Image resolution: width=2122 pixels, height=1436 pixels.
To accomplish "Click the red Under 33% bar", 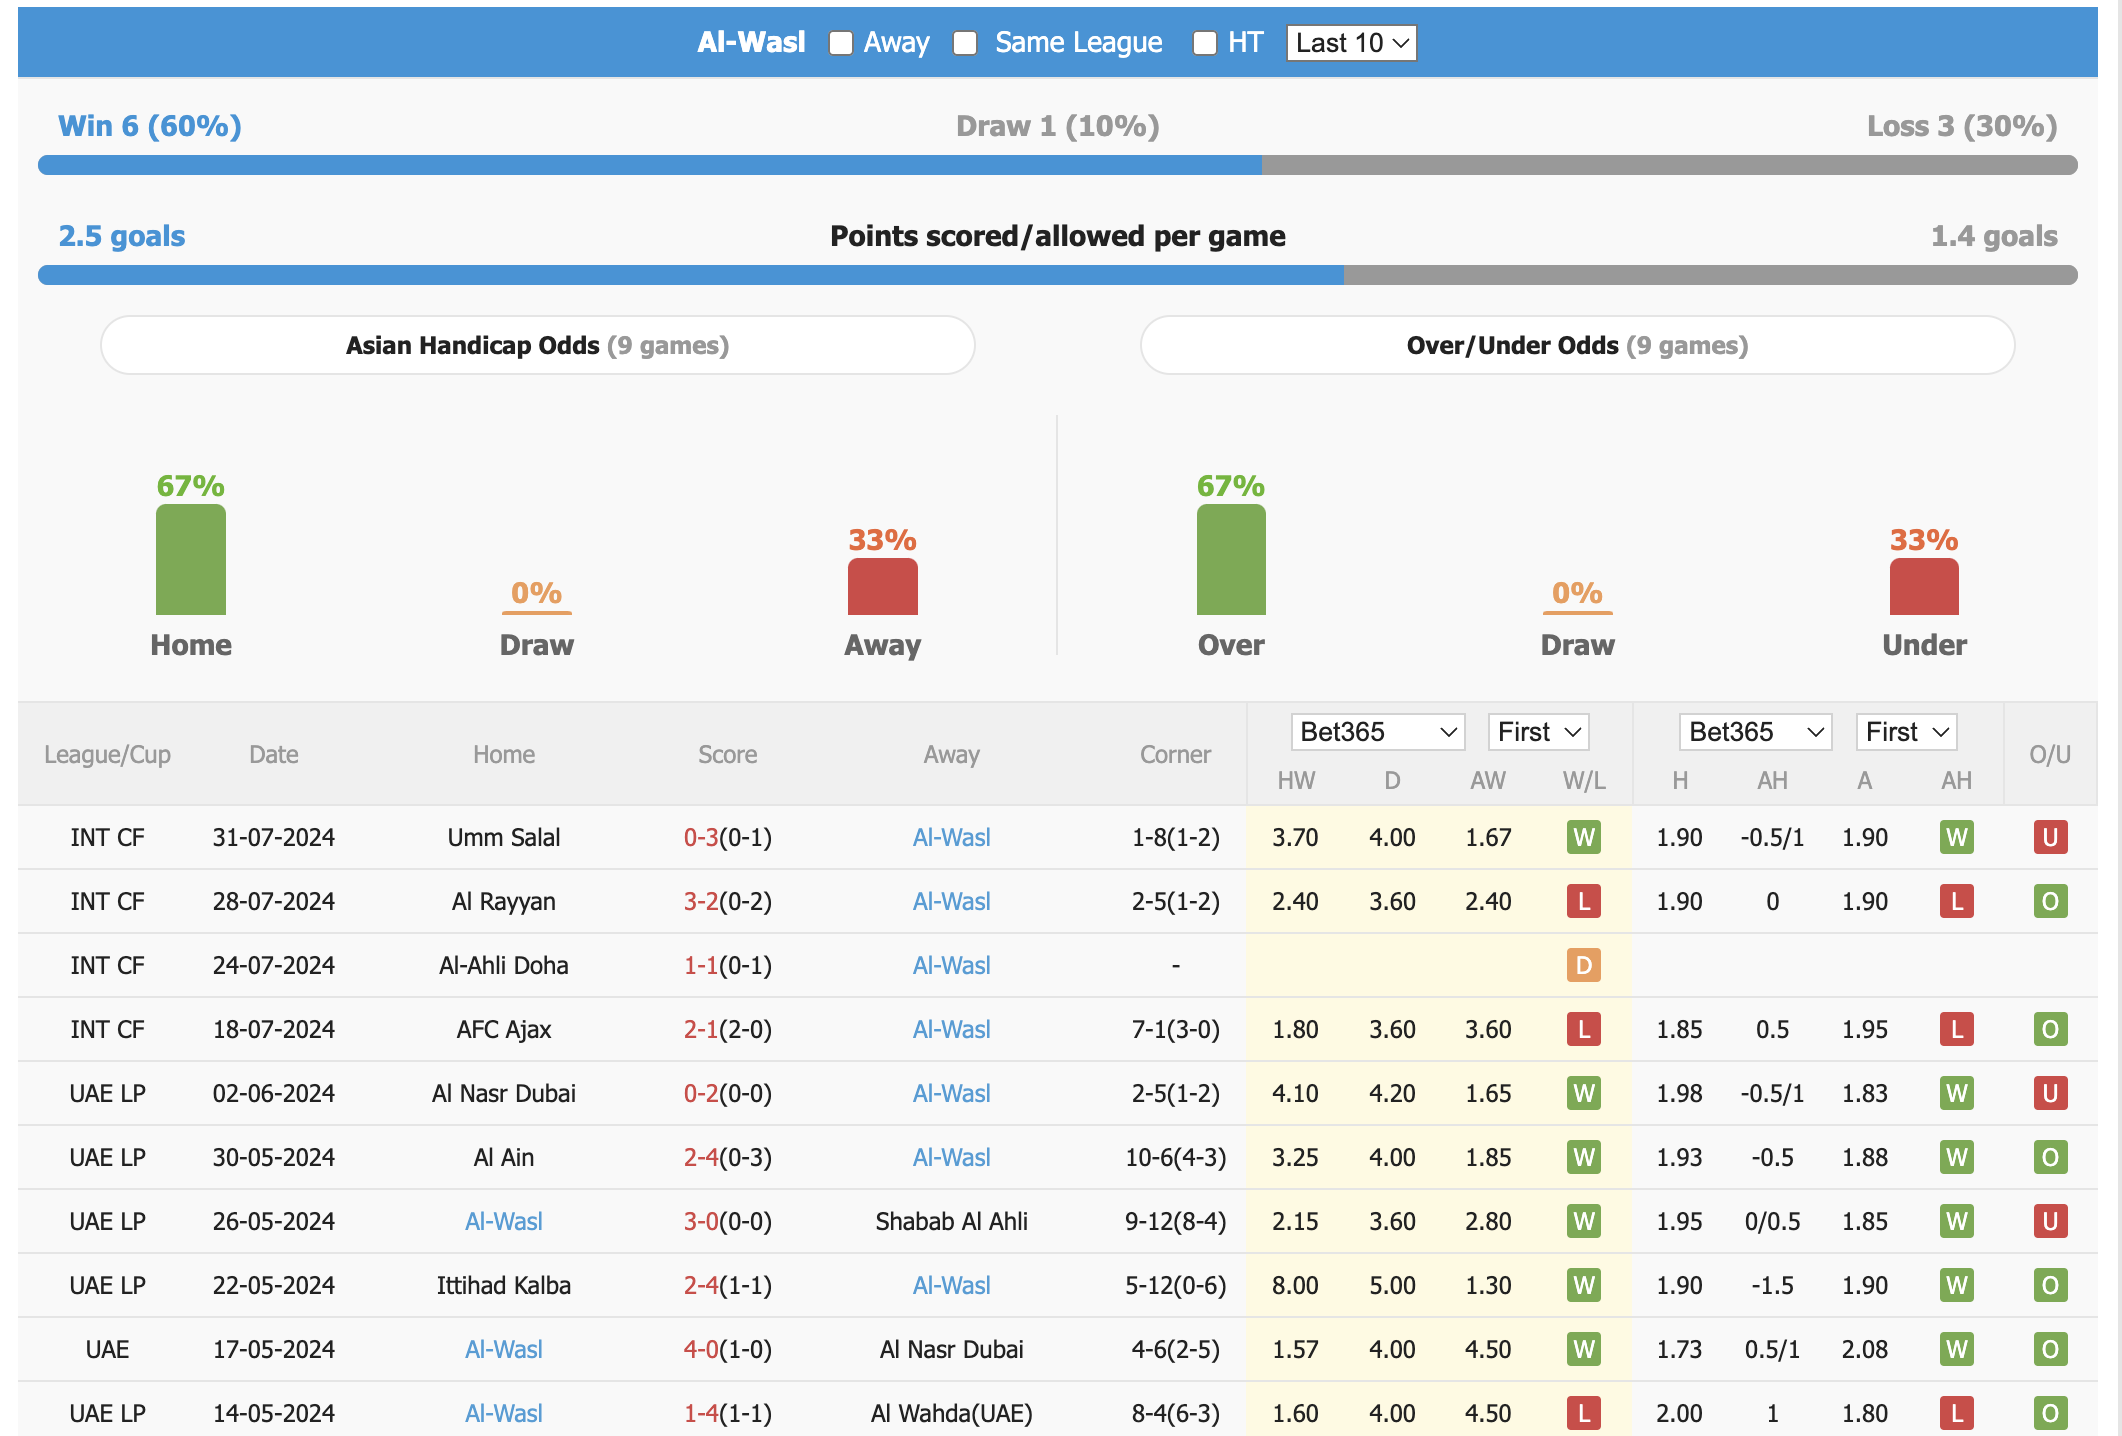I will click(x=1924, y=587).
